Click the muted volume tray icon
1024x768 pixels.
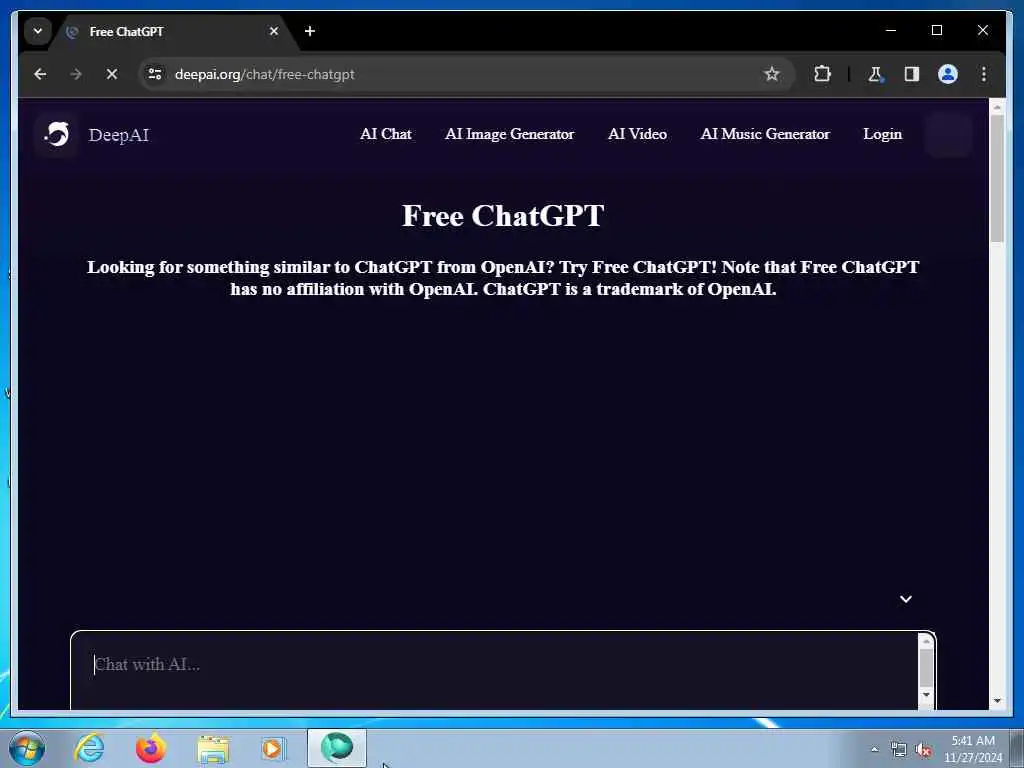[x=923, y=750]
